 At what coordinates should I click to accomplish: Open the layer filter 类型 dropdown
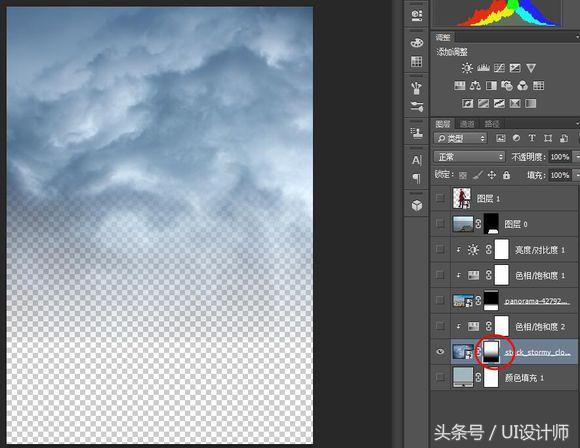pos(461,138)
